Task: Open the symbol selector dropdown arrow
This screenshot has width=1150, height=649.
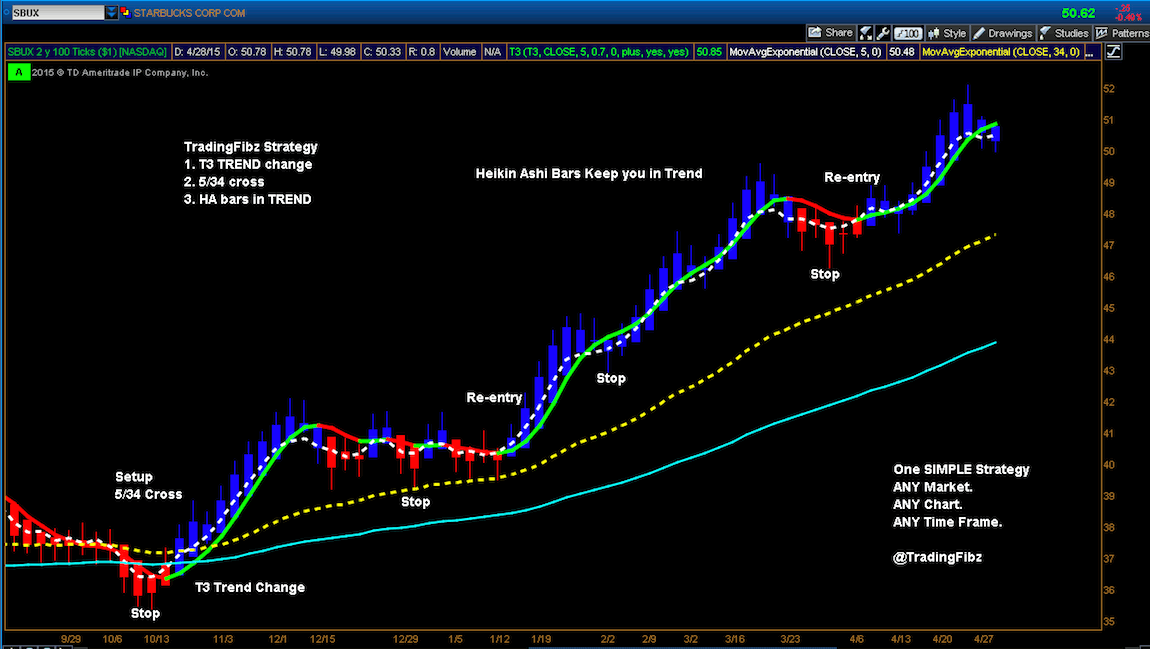Action: coord(111,12)
